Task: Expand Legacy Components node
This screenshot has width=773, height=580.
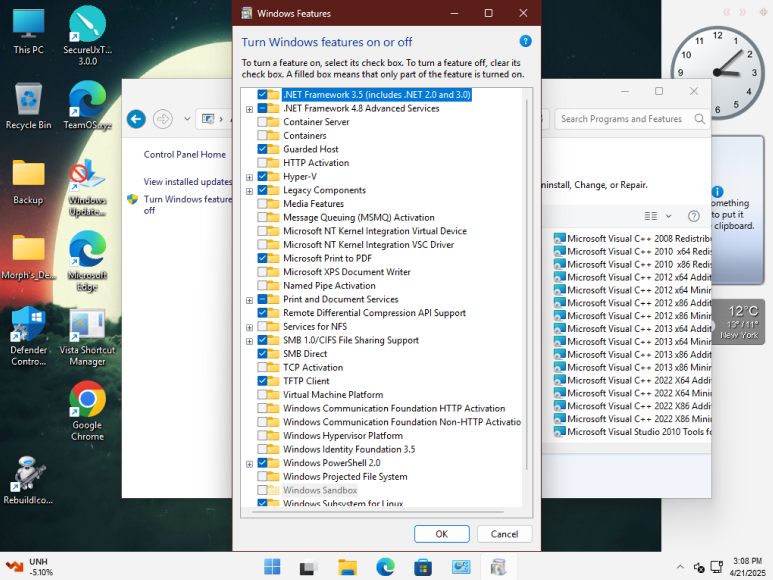Action: click(x=249, y=191)
